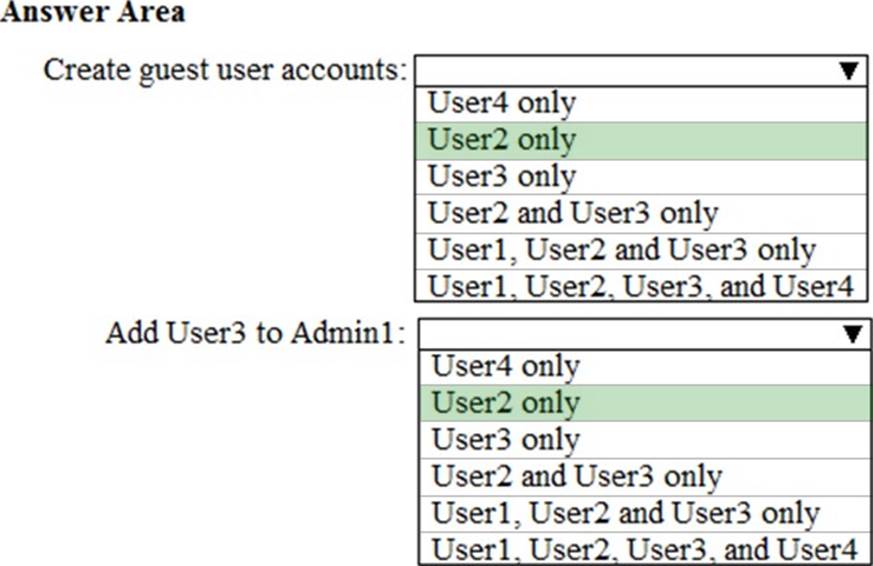The width and height of the screenshot is (873, 566).
Task: Select 'User4 only' under Create guest user accounts
Action: pos(502,104)
